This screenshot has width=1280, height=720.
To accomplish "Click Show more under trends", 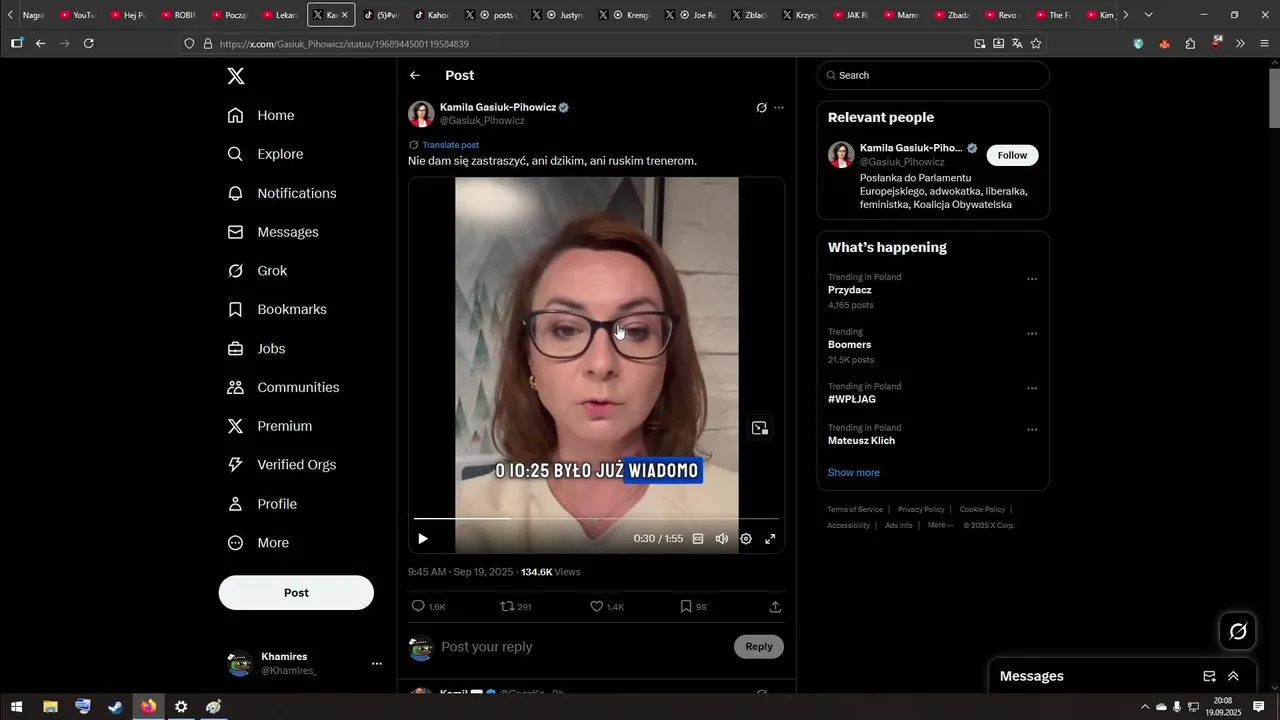I will tap(854, 473).
